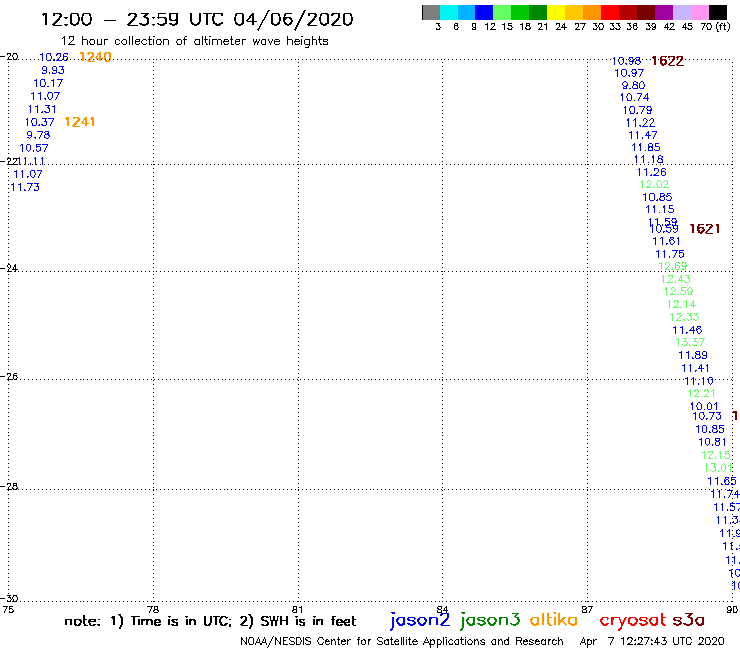The width and height of the screenshot is (740, 650).
Task: Click the 11.61 wave height reading
Action: click(666, 241)
